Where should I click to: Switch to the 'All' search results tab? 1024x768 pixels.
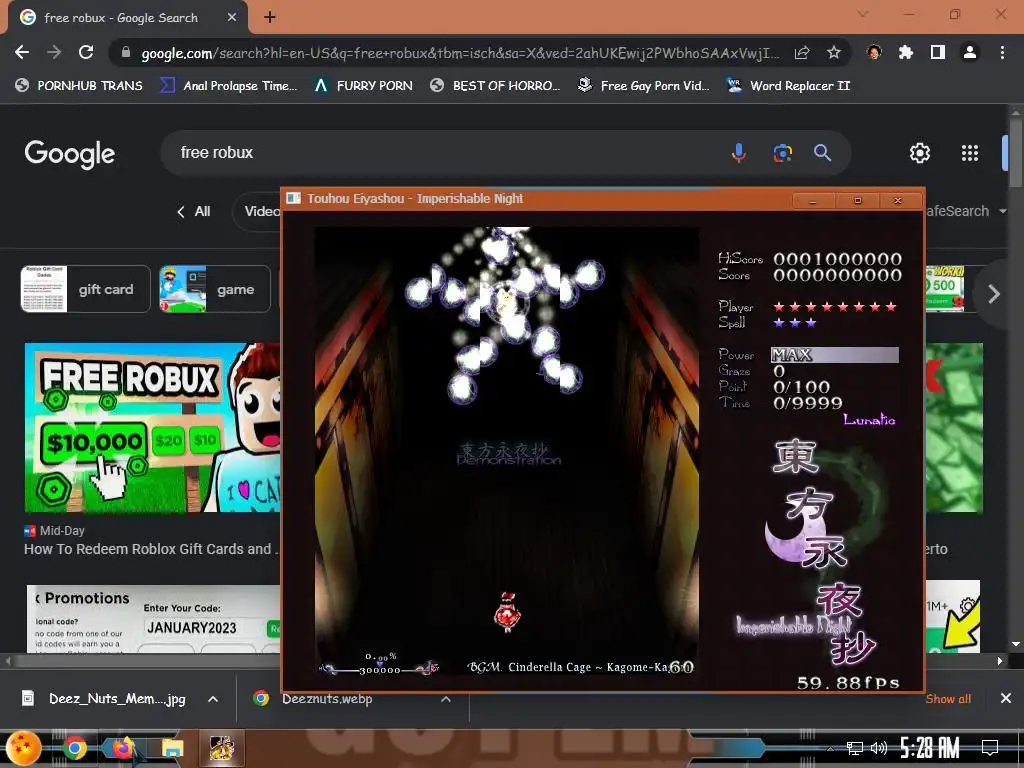pos(193,212)
